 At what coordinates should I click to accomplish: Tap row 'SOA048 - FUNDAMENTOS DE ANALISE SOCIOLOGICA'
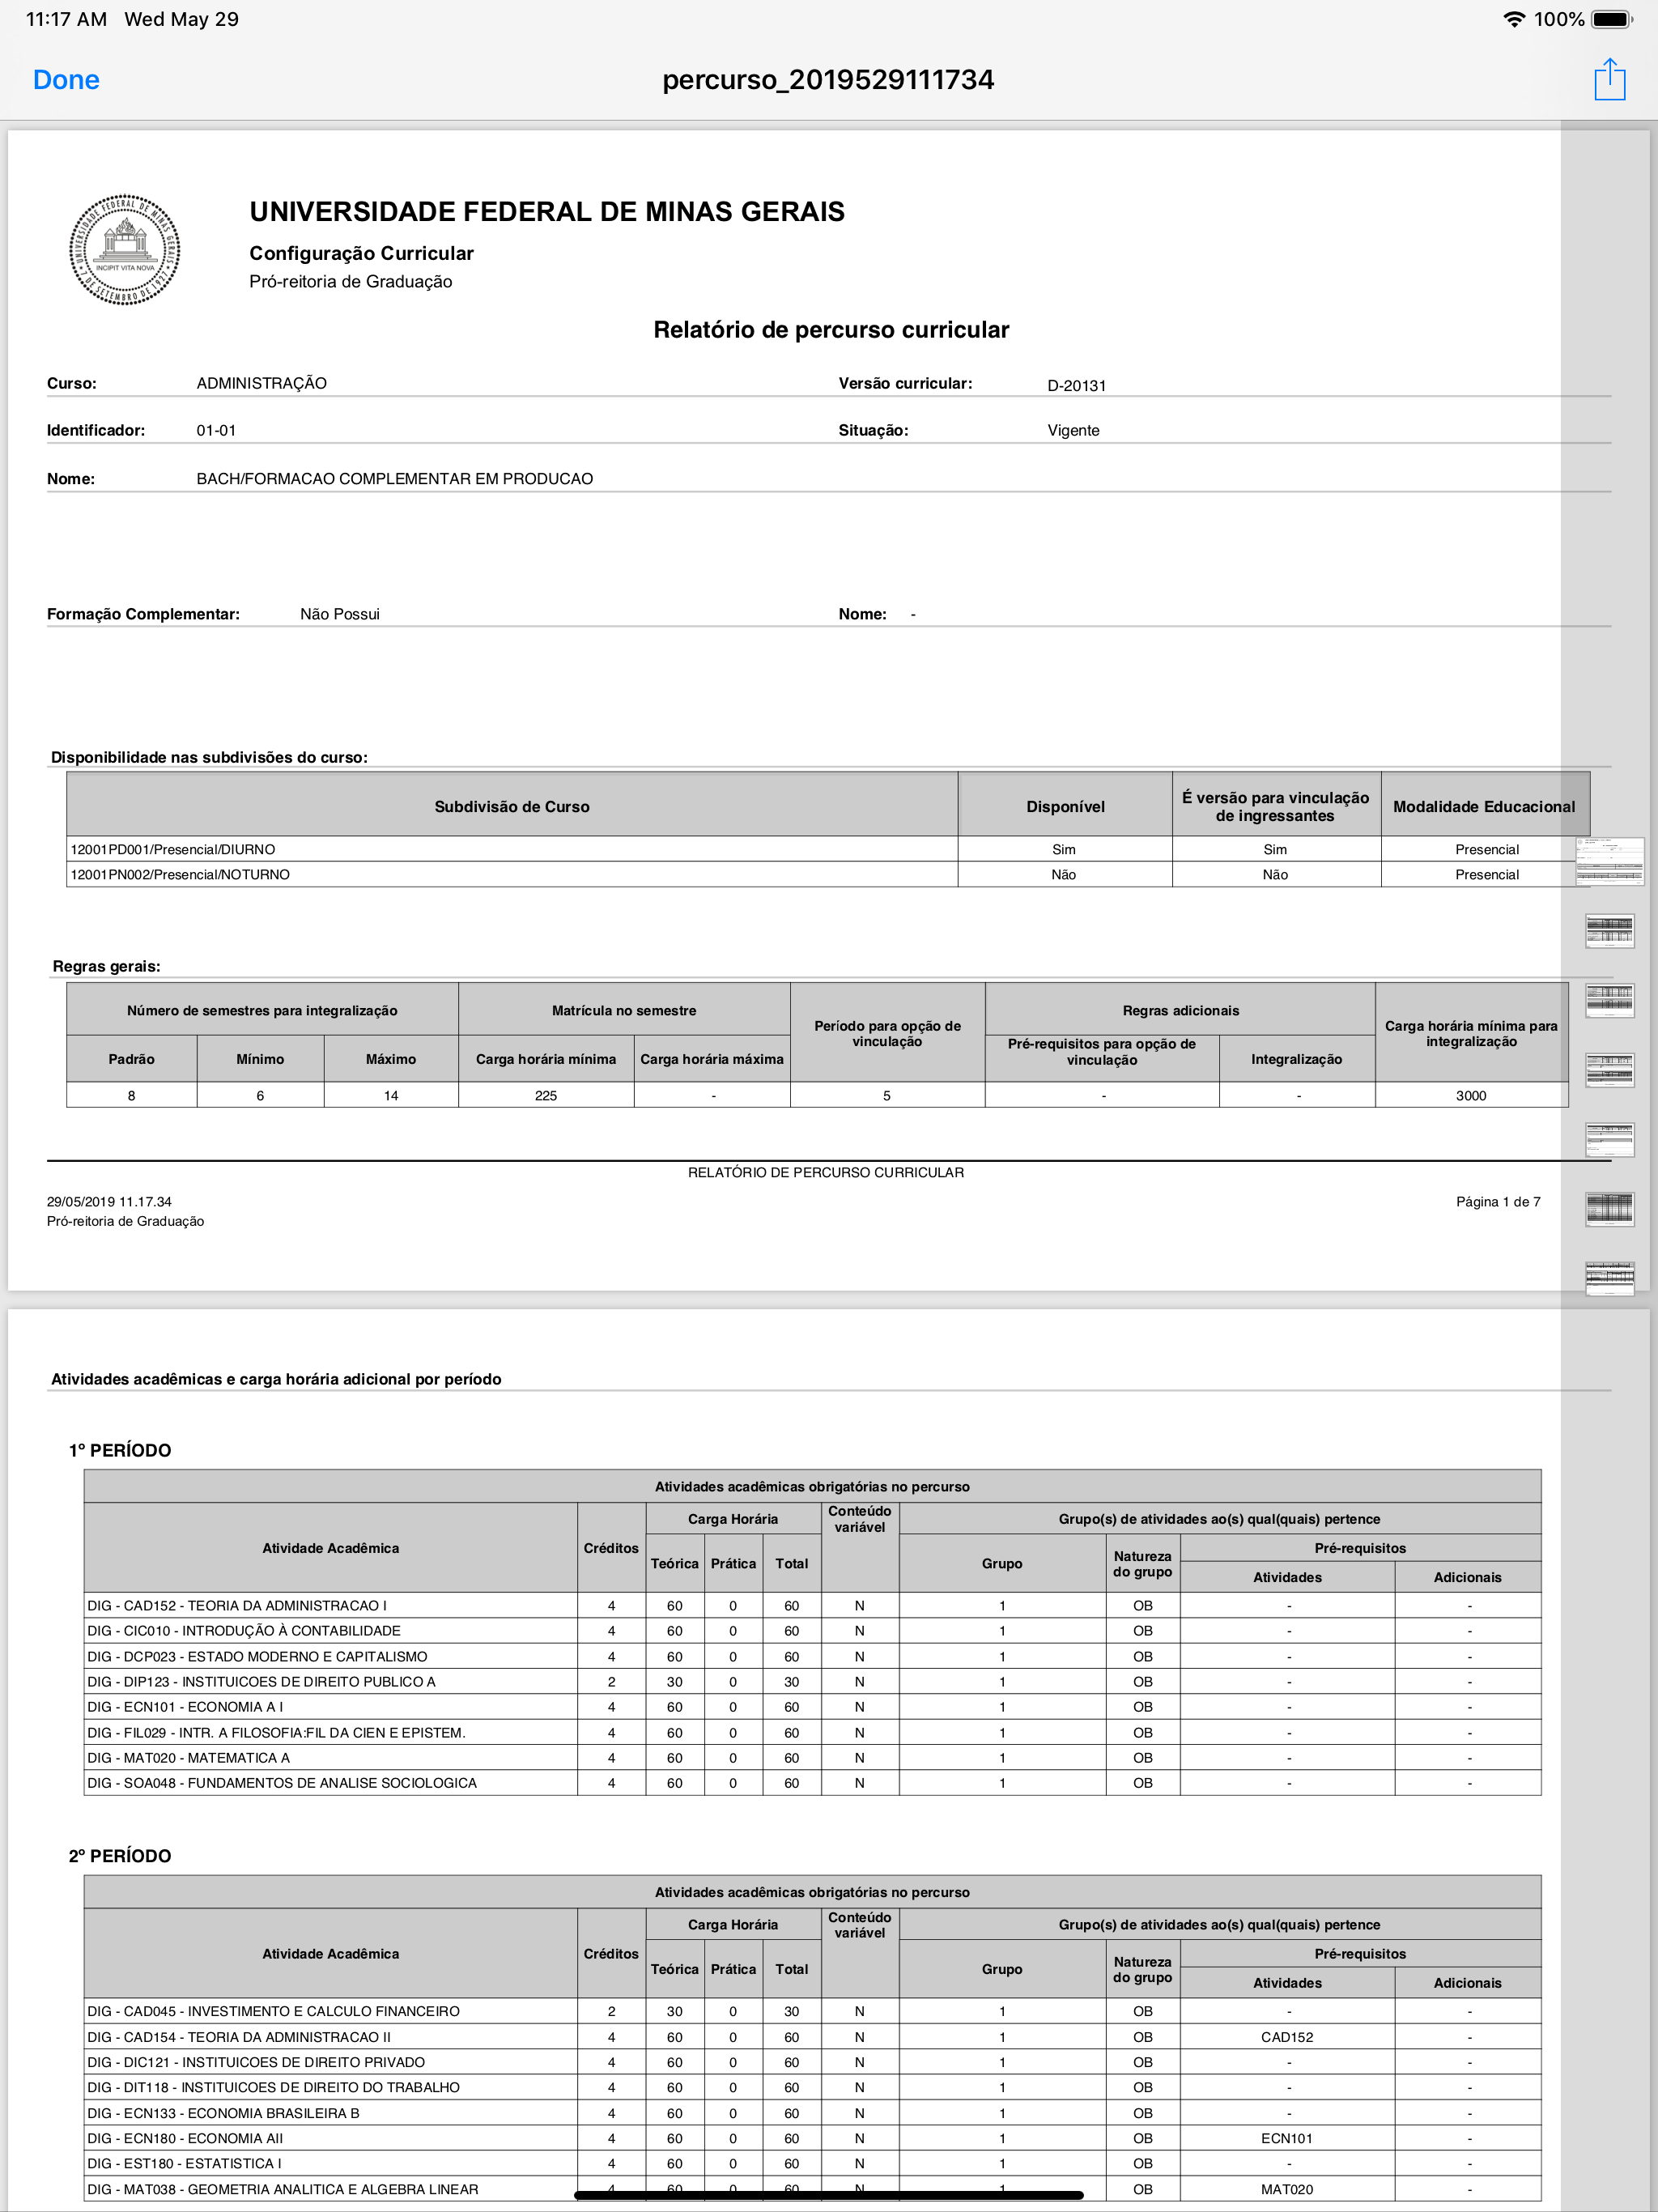(x=812, y=1782)
